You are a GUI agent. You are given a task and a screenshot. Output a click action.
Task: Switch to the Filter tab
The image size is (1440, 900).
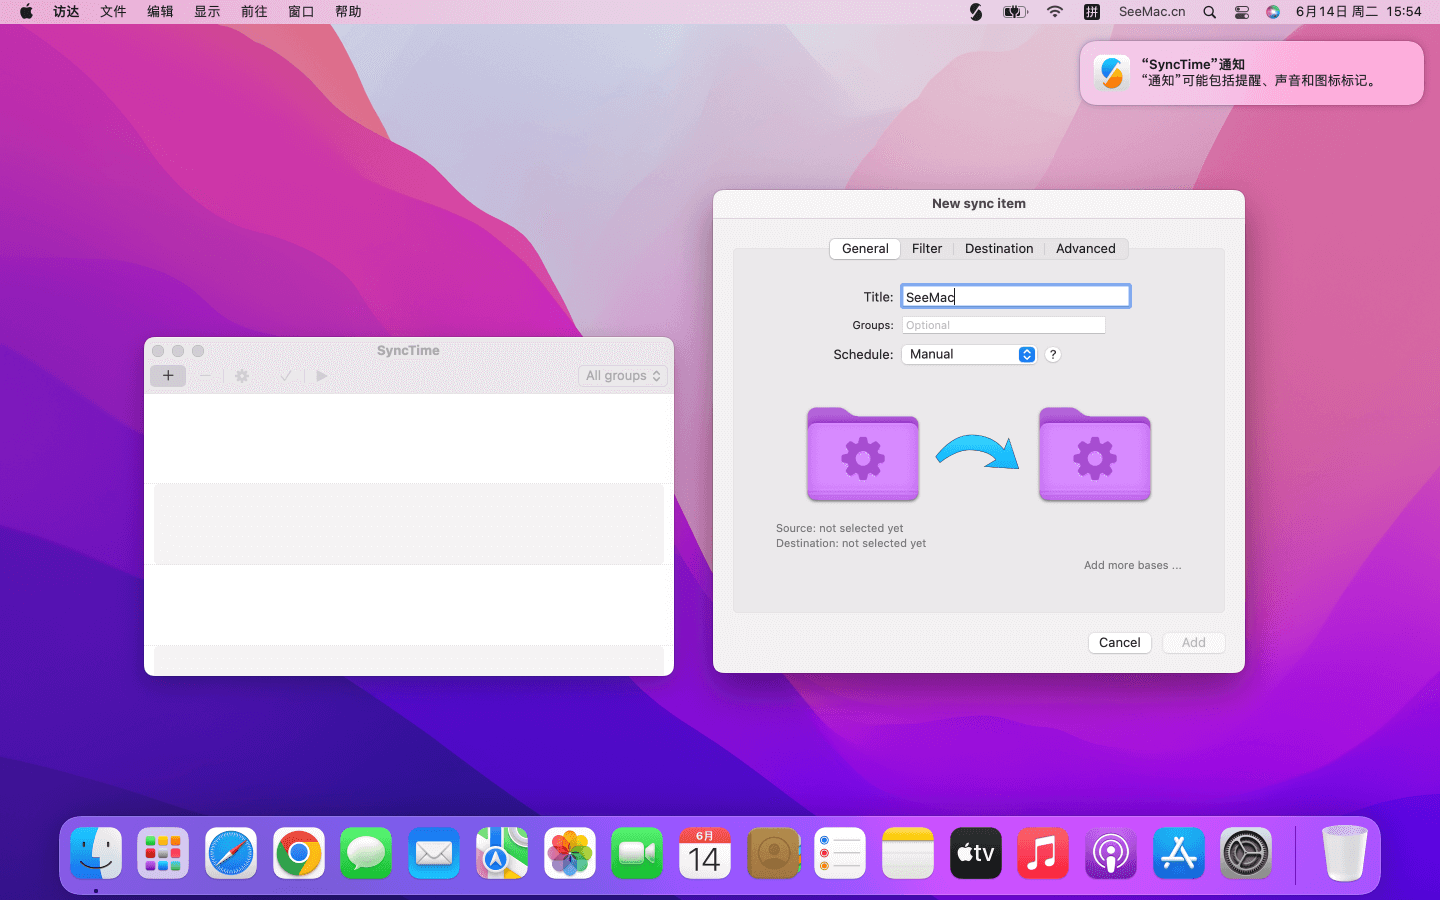(926, 249)
